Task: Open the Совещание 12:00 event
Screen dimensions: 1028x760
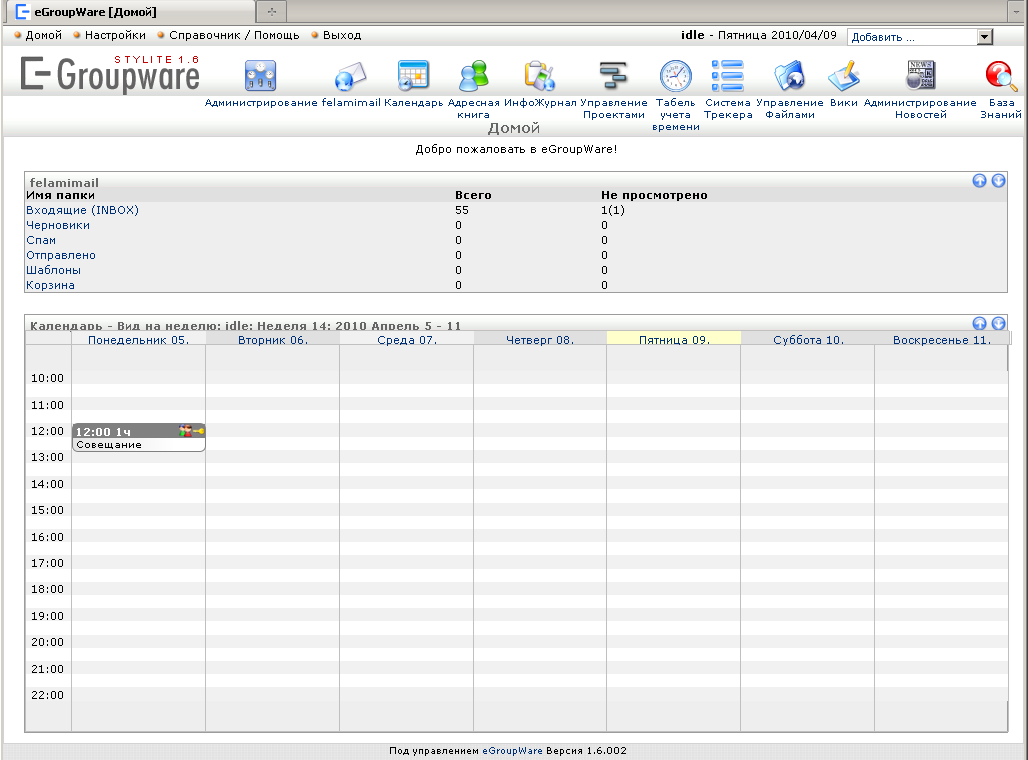Action: [x=138, y=437]
